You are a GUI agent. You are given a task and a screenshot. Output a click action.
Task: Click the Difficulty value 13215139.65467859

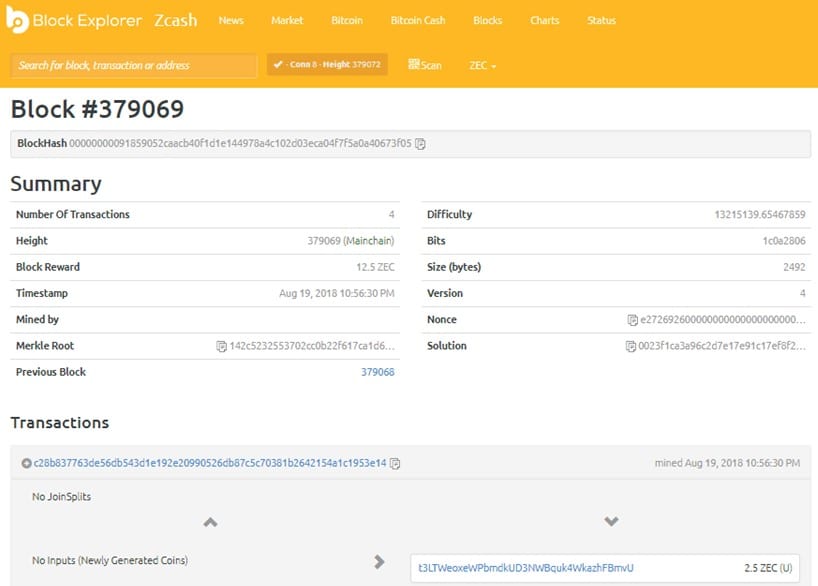(760, 214)
